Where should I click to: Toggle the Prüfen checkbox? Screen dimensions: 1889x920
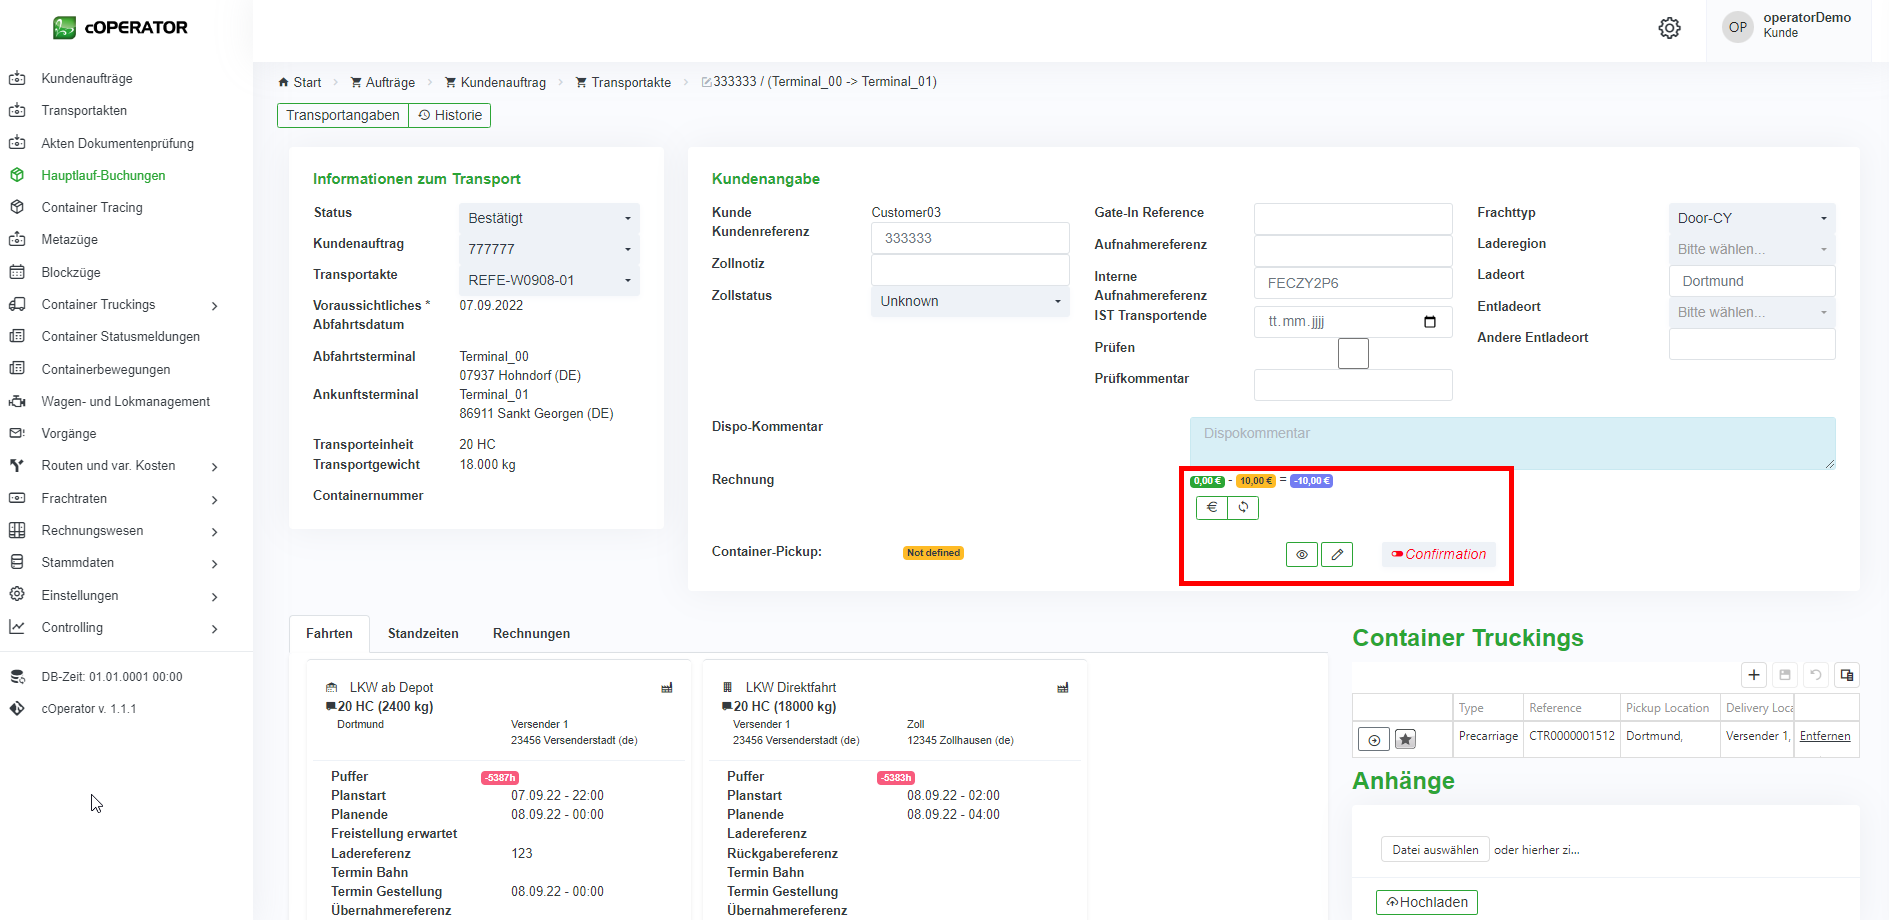click(1352, 353)
